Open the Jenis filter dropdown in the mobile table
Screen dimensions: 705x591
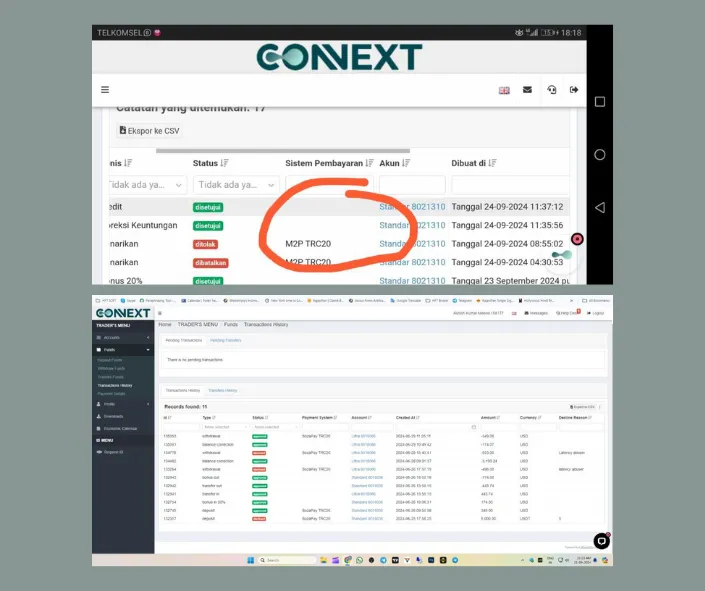pyautogui.click(x=147, y=185)
